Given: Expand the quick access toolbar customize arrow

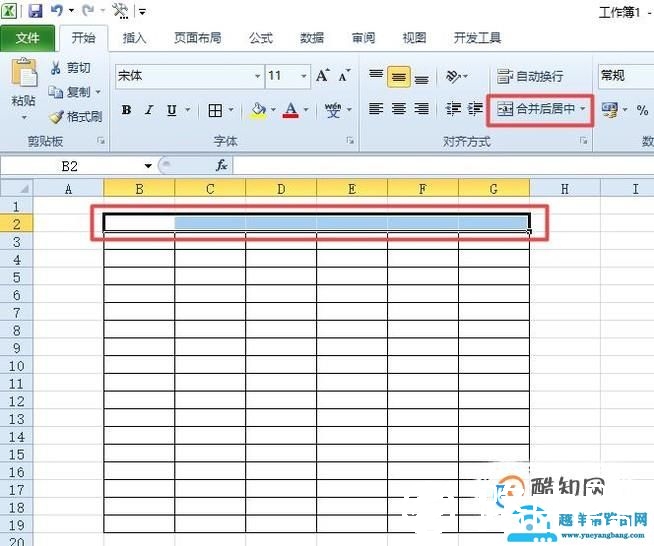Looking at the screenshot, I should (142, 12).
